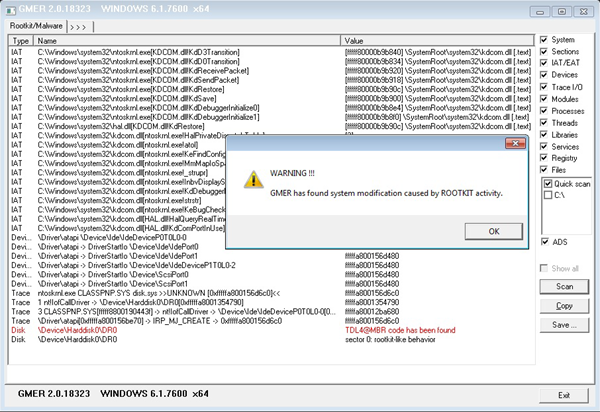The image size is (600, 412).
Task: Select the 'sector 0: rootkit-like behavior' row
Action: (x=271, y=339)
